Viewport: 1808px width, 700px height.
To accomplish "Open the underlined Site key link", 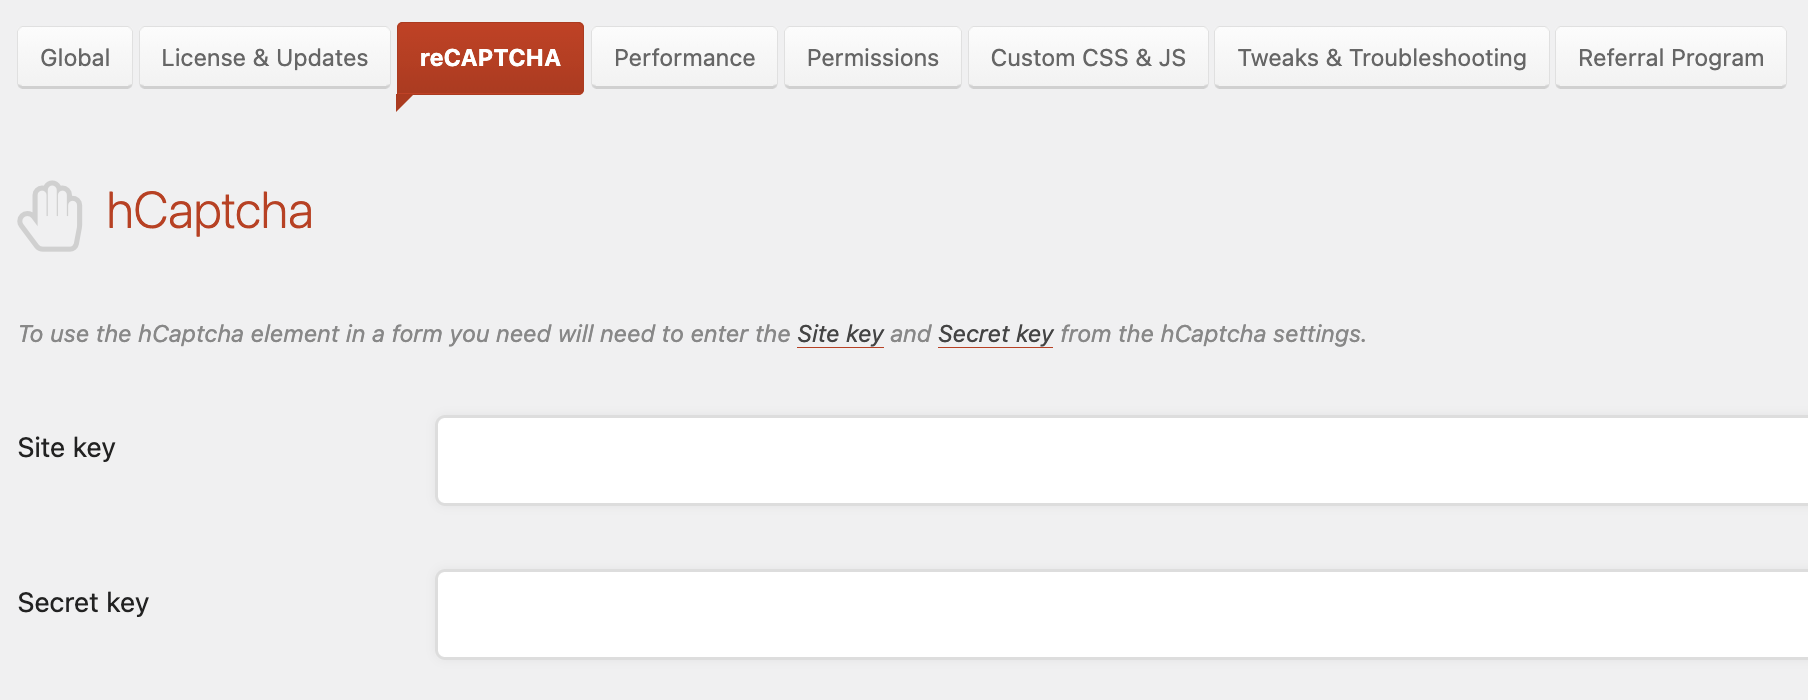I will pyautogui.click(x=839, y=334).
